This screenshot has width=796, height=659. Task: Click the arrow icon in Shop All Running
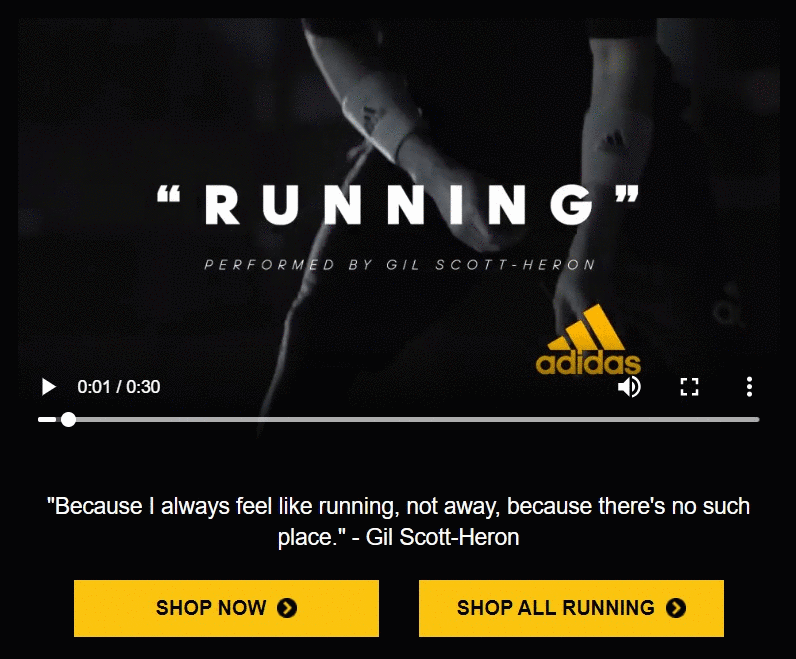click(676, 608)
